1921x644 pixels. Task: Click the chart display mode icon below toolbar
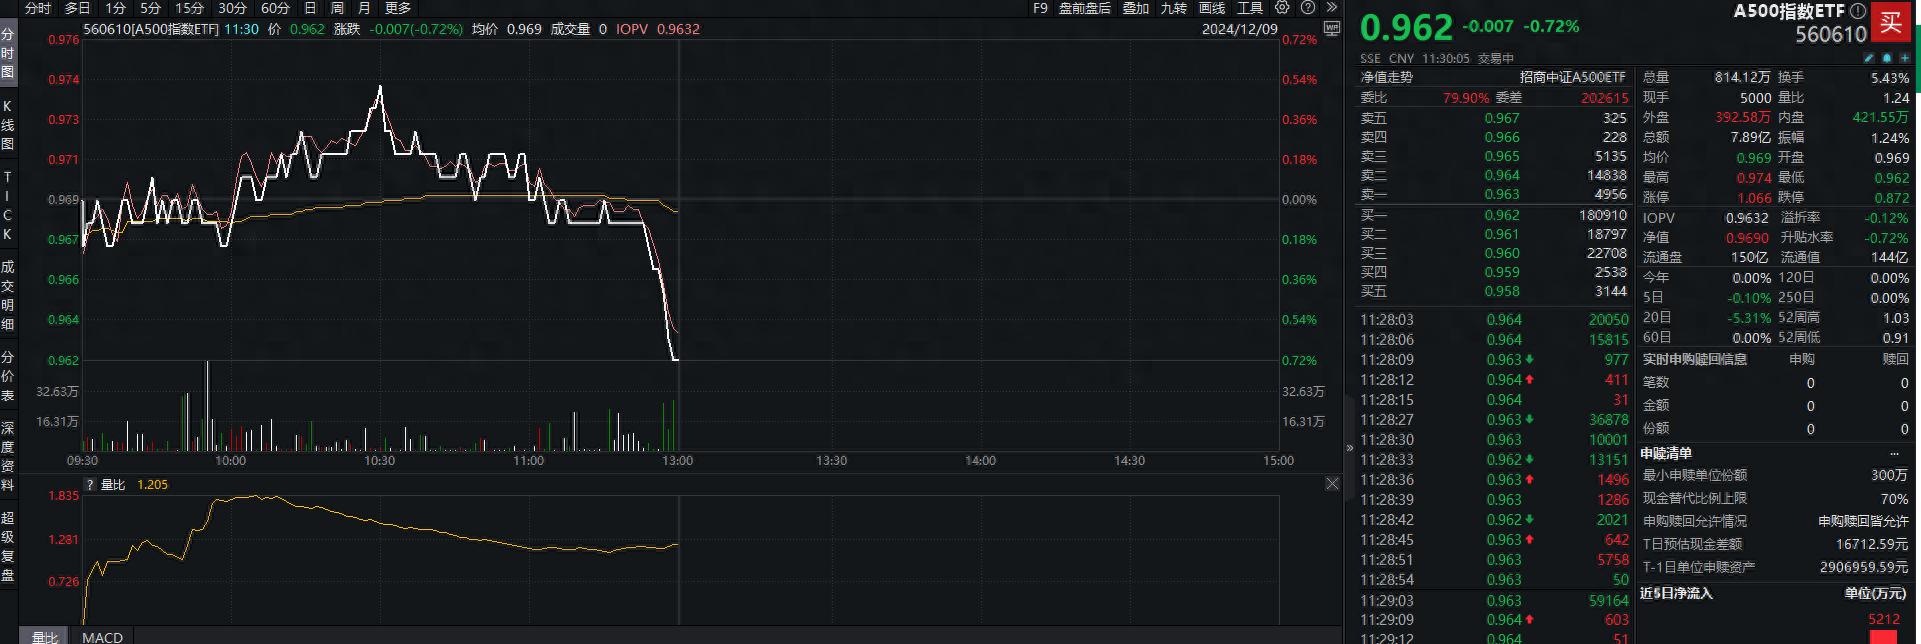[x=1331, y=30]
